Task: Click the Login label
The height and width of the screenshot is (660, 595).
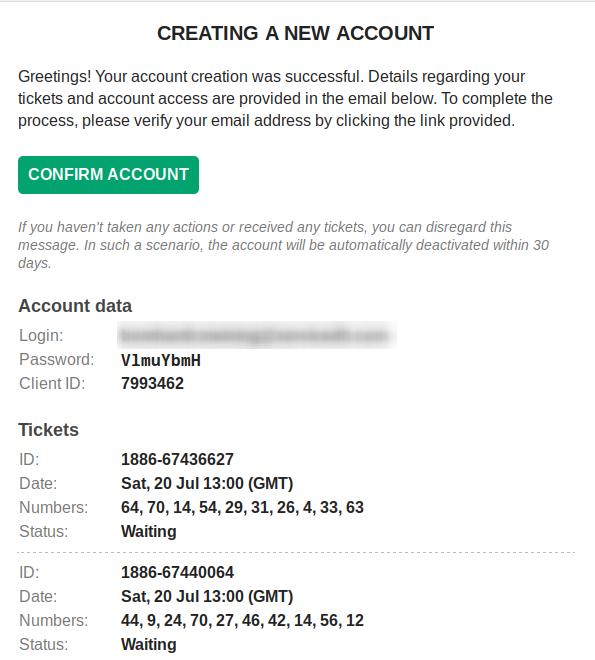Action: (x=41, y=335)
